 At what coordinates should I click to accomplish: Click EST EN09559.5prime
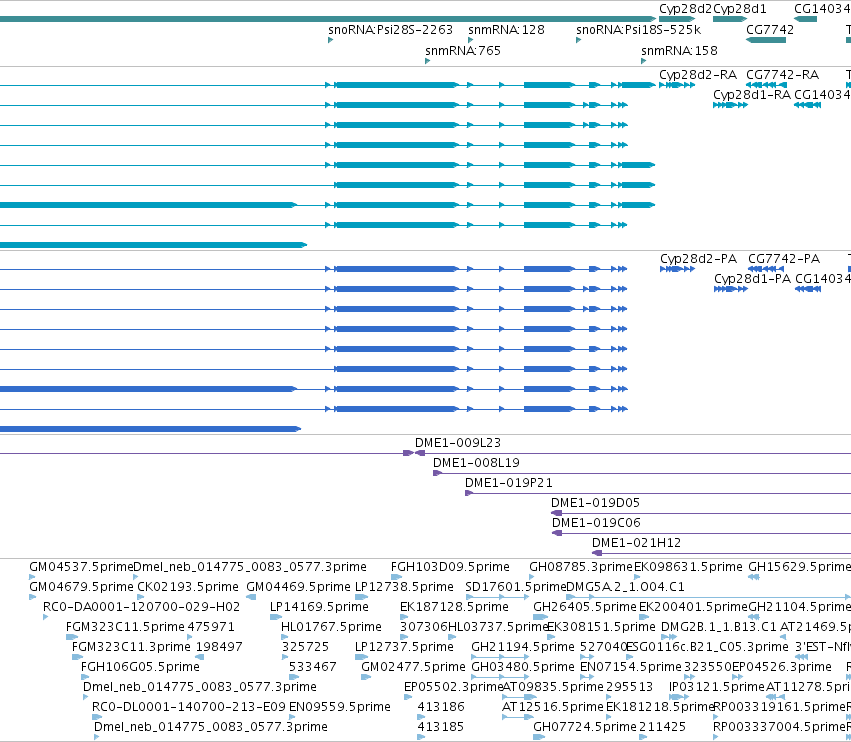click(340, 707)
